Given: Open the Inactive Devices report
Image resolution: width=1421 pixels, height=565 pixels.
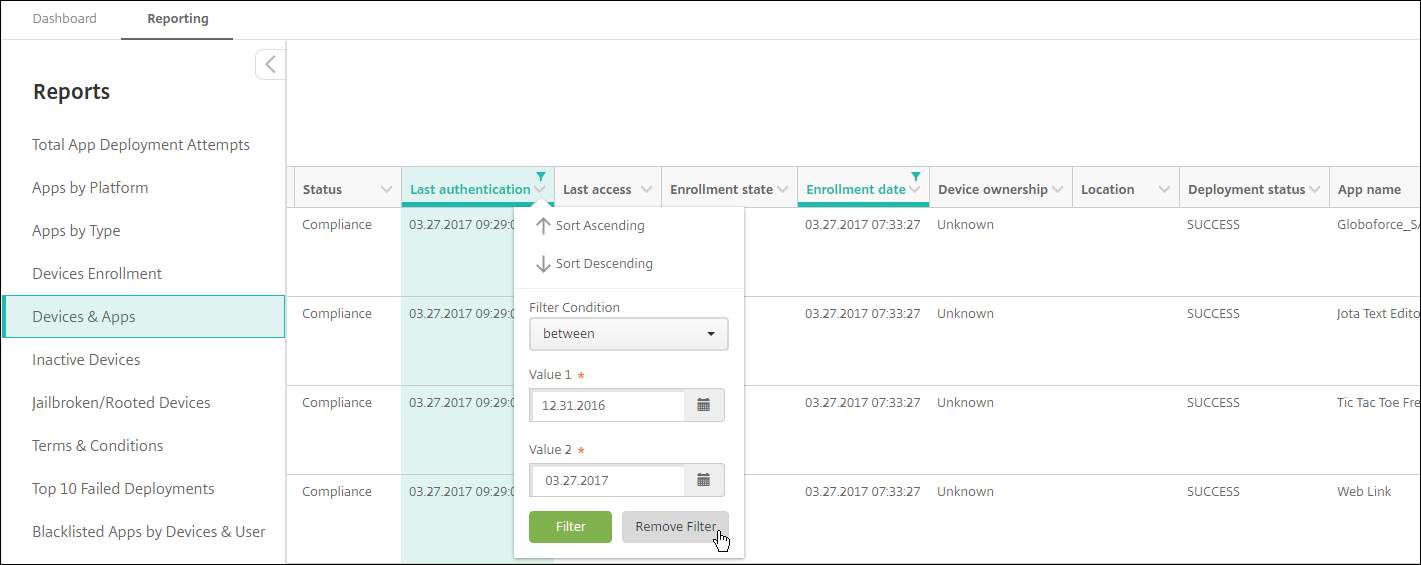Looking at the screenshot, I should [x=86, y=360].
